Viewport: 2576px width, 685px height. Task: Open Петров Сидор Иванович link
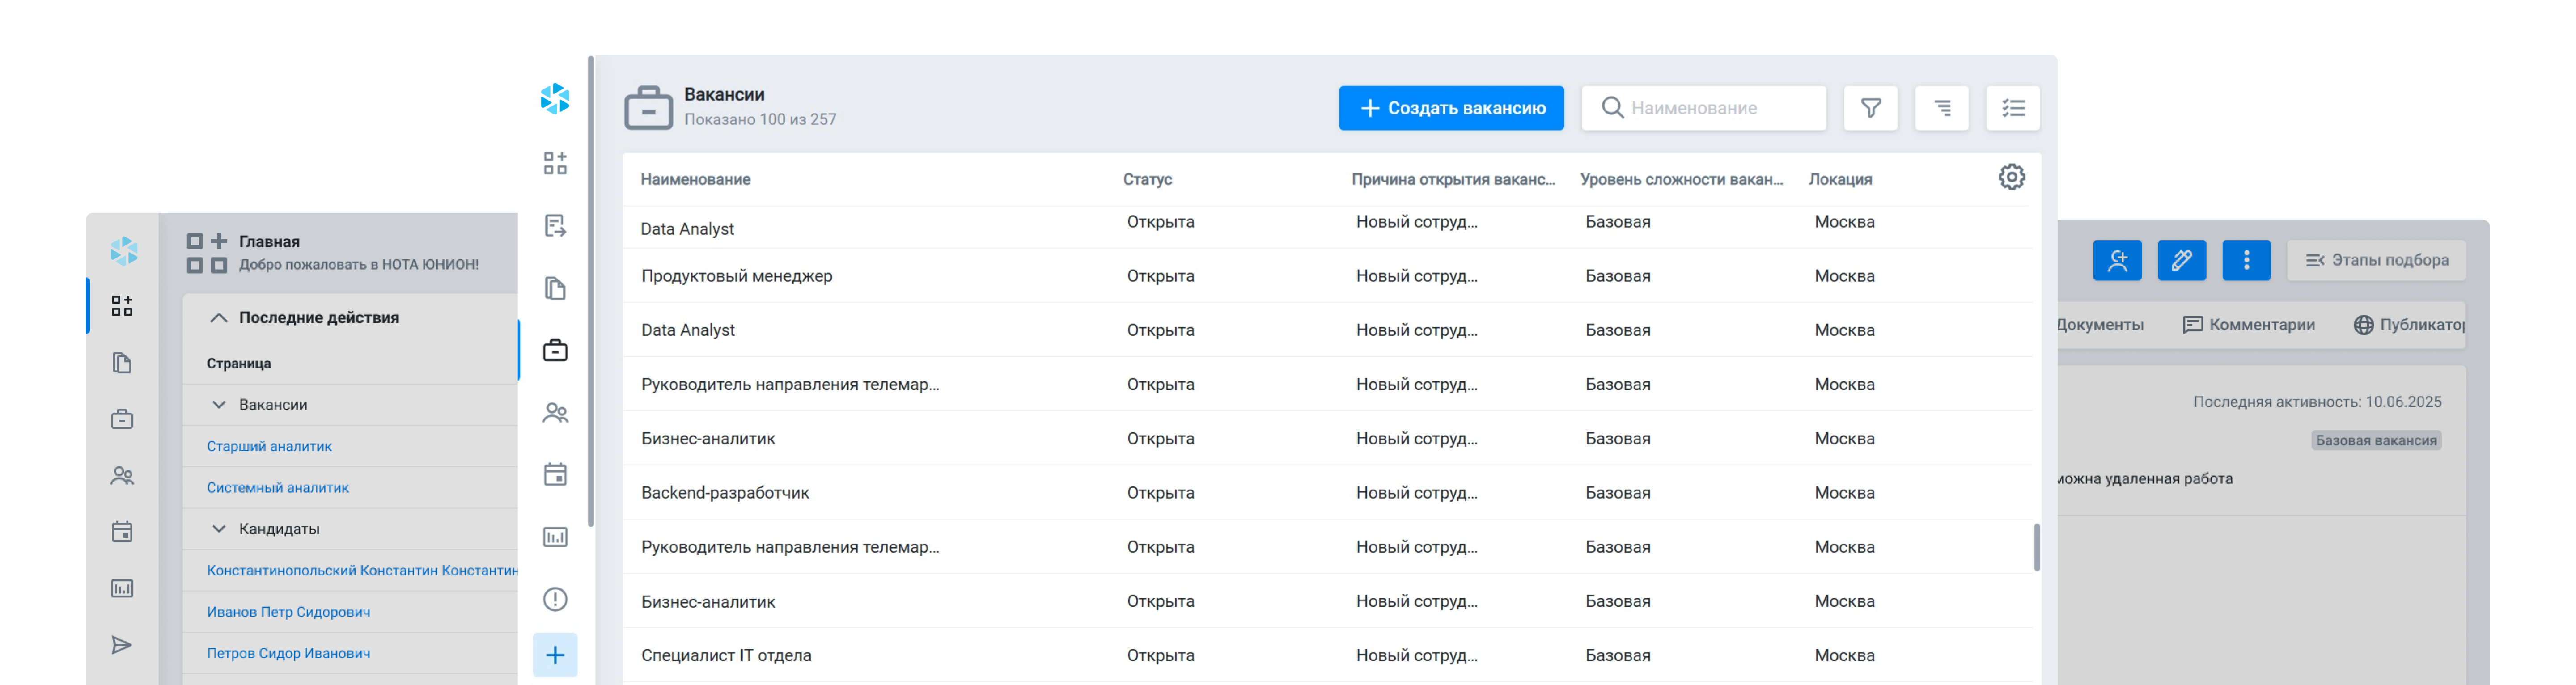(x=288, y=653)
